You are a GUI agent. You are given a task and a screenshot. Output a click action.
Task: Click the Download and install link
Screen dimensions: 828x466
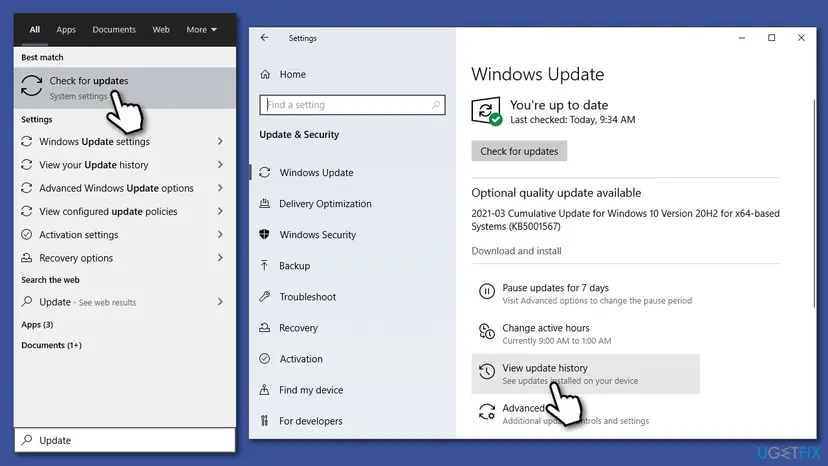516,251
